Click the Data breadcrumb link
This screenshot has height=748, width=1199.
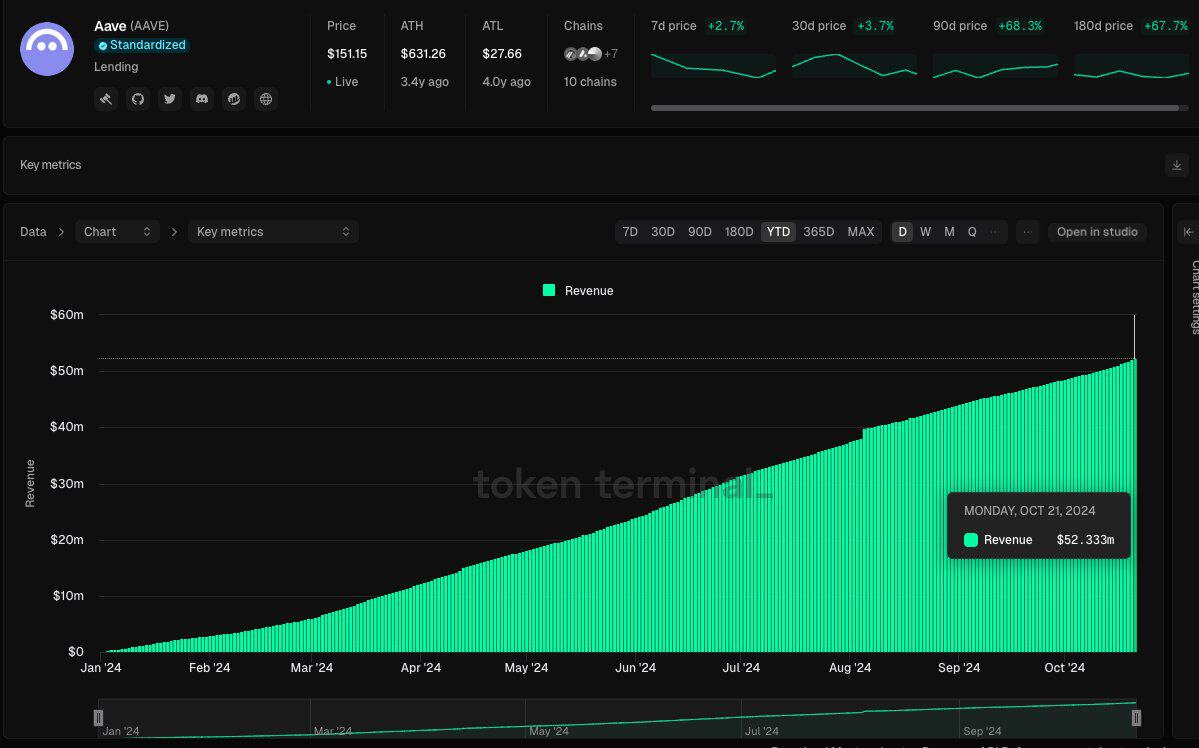click(x=33, y=232)
